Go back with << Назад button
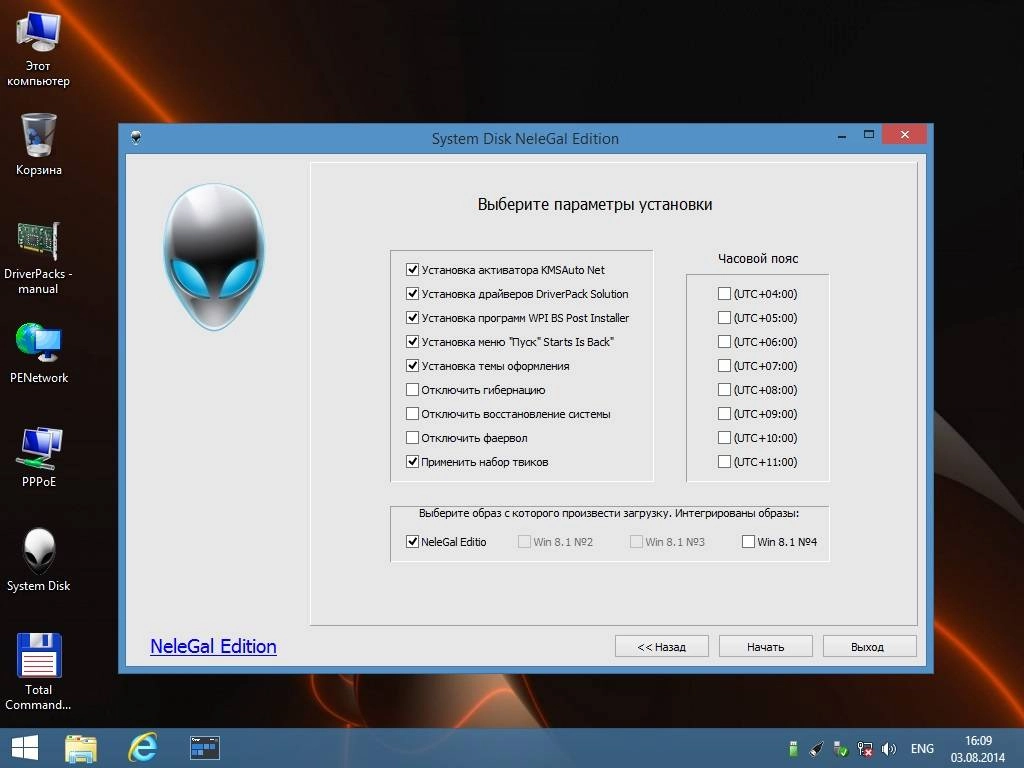This screenshot has width=1024, height=768. click(662, 647)
